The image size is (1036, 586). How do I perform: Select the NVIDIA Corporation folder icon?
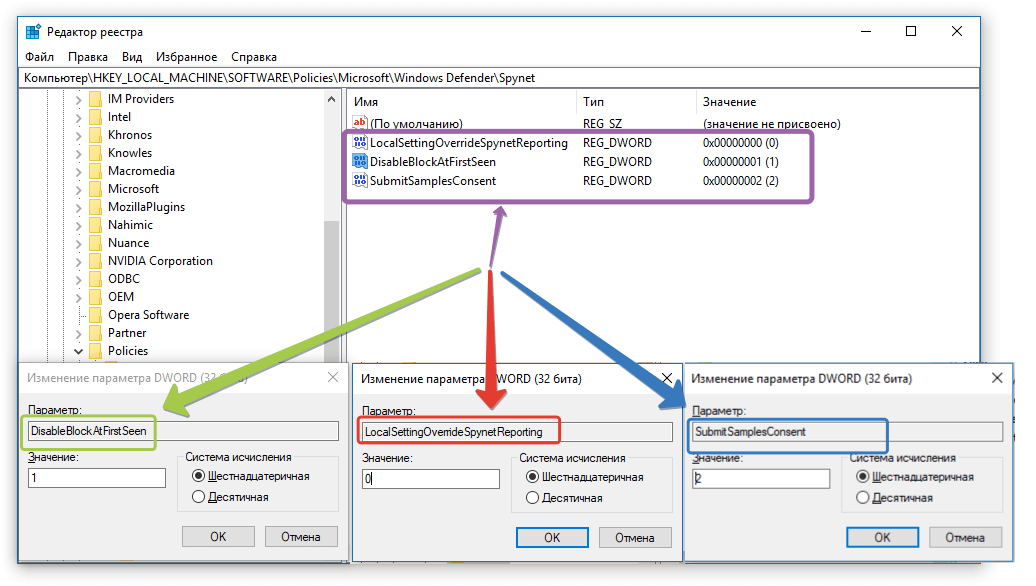(x=95, y=261)
